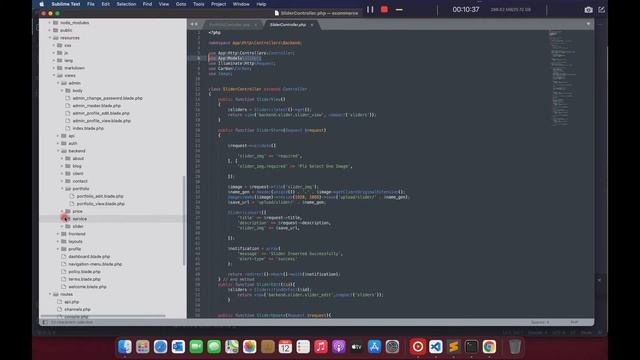Pause the screen recording
640x360 pixels.
[x=370, y=9]
